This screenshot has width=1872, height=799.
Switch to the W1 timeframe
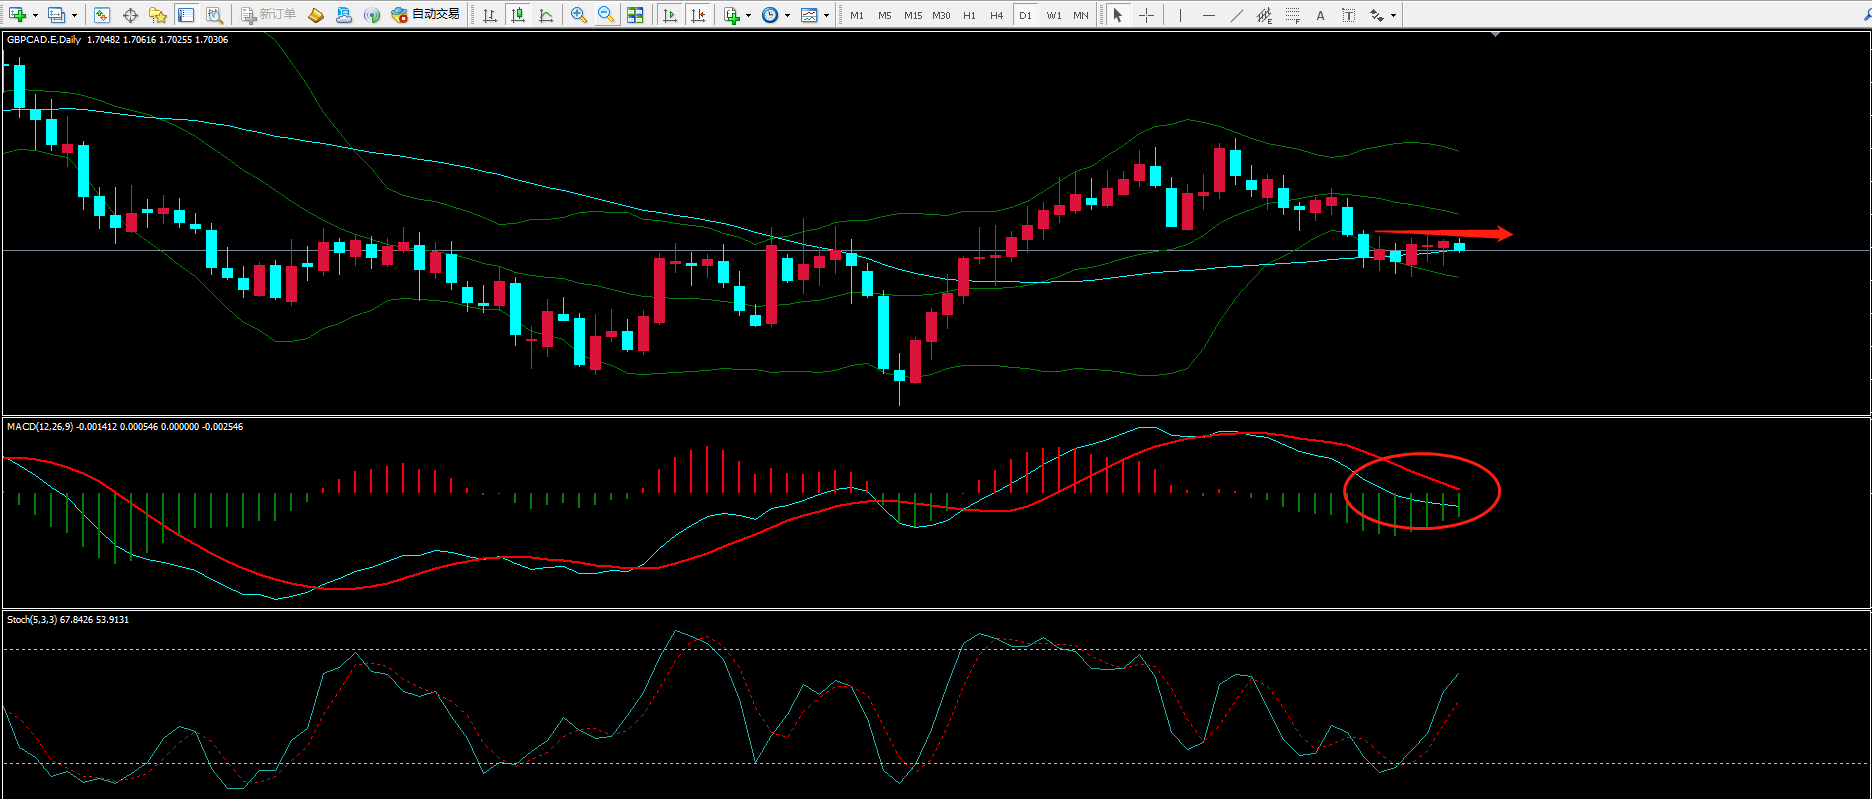coord(1054,15)
